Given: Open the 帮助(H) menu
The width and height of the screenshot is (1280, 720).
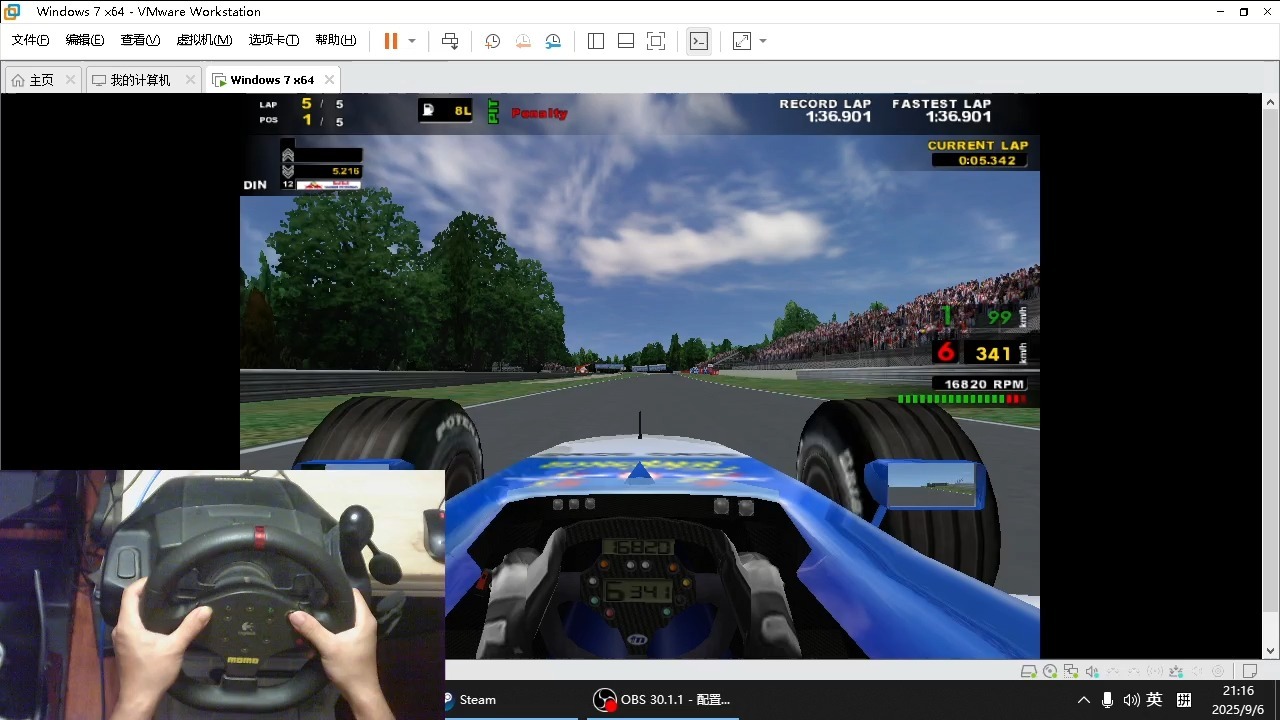Looking at the screenshot, I should pos(336,40).
